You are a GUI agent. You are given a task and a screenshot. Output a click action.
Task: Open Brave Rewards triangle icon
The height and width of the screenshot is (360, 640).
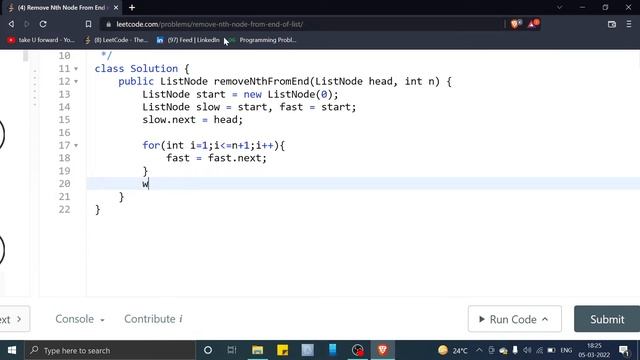pyautogui.click(x=533, y=24)
